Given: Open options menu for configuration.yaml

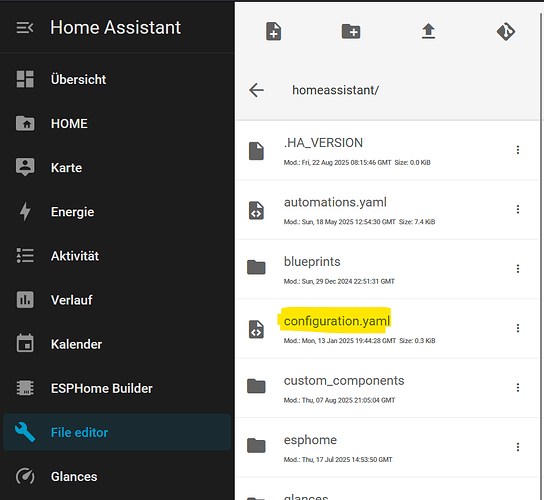Looking at the screenshot, I should pyautogui.click(x=518, y=328).
